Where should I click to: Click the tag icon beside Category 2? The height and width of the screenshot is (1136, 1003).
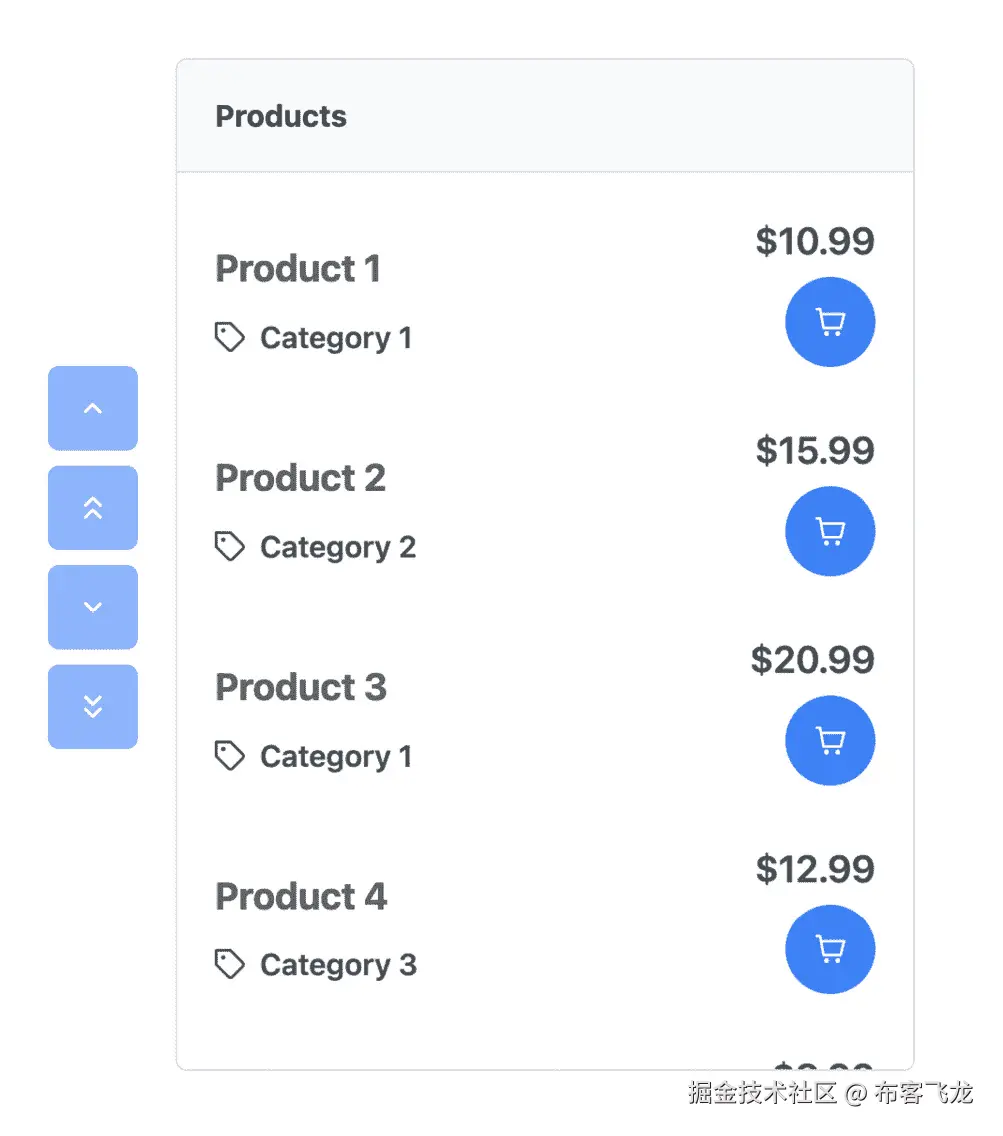(230, 547)
